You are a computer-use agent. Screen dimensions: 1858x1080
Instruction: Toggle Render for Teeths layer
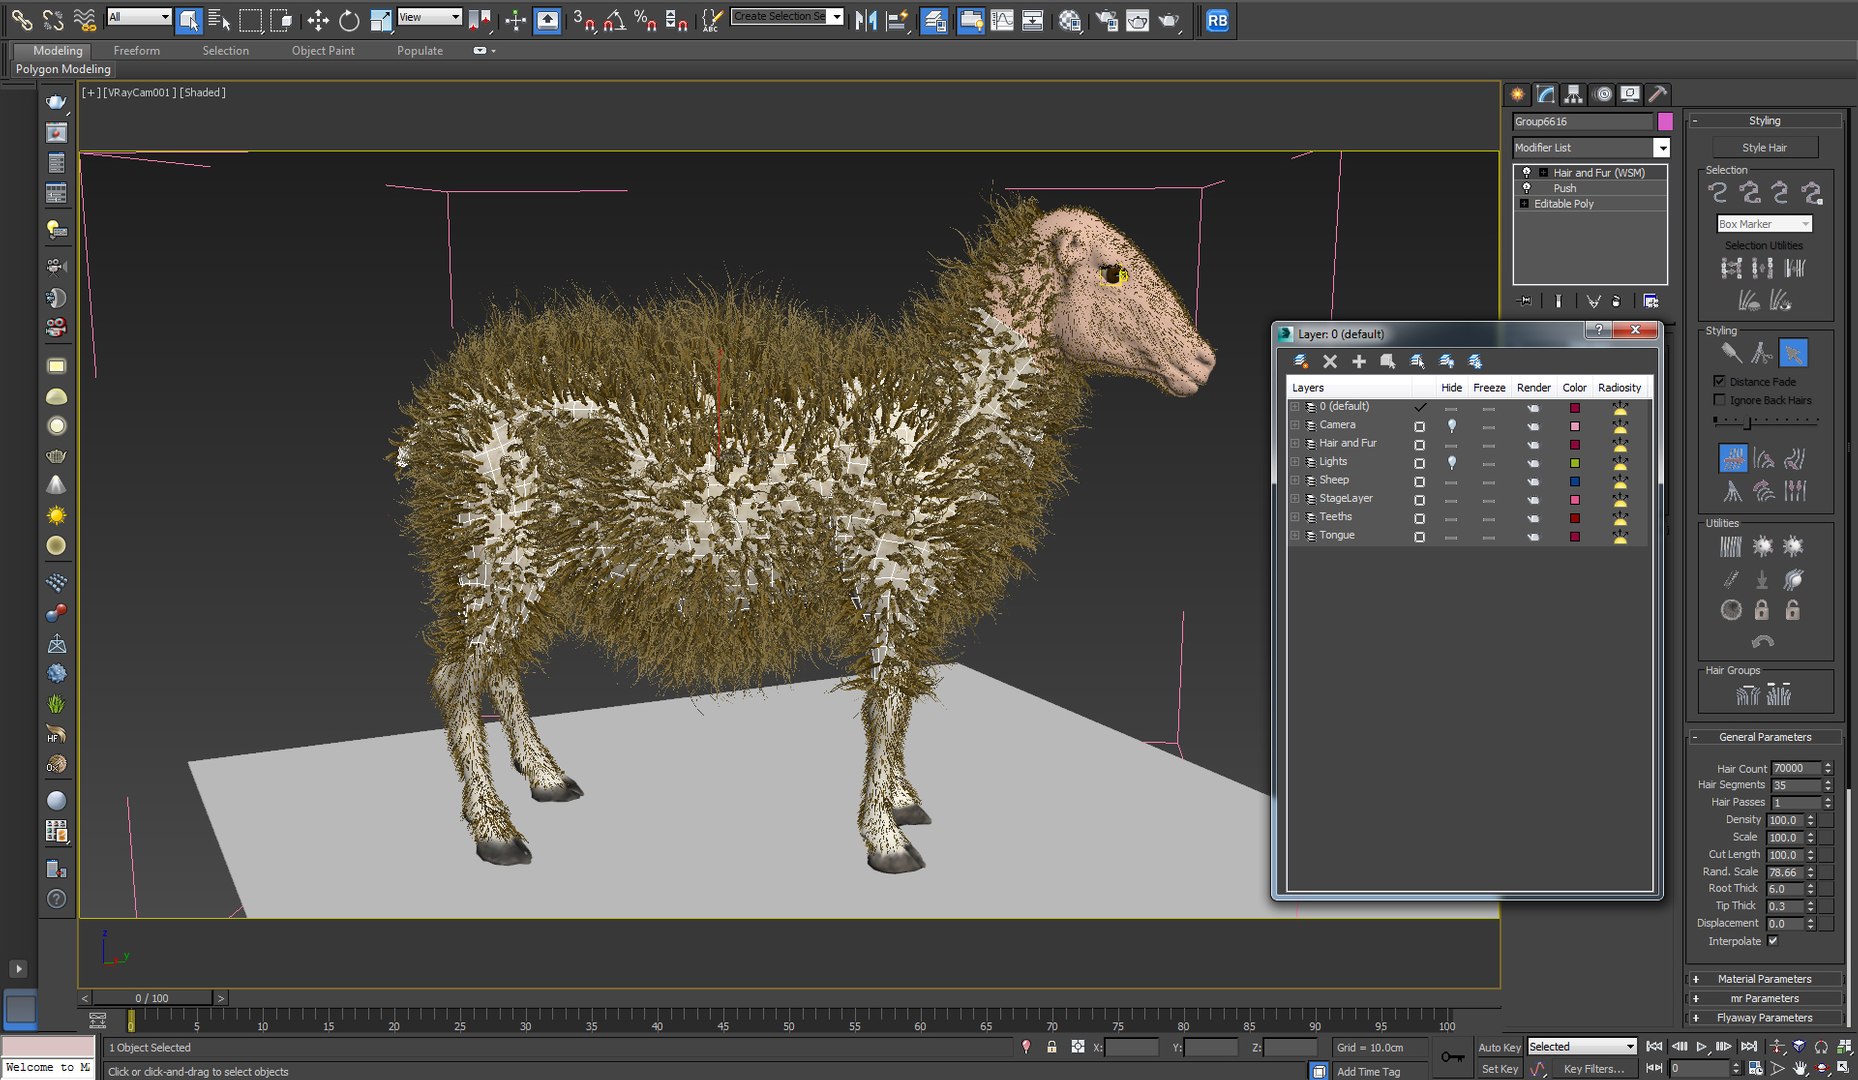(x=1533, y=518)
